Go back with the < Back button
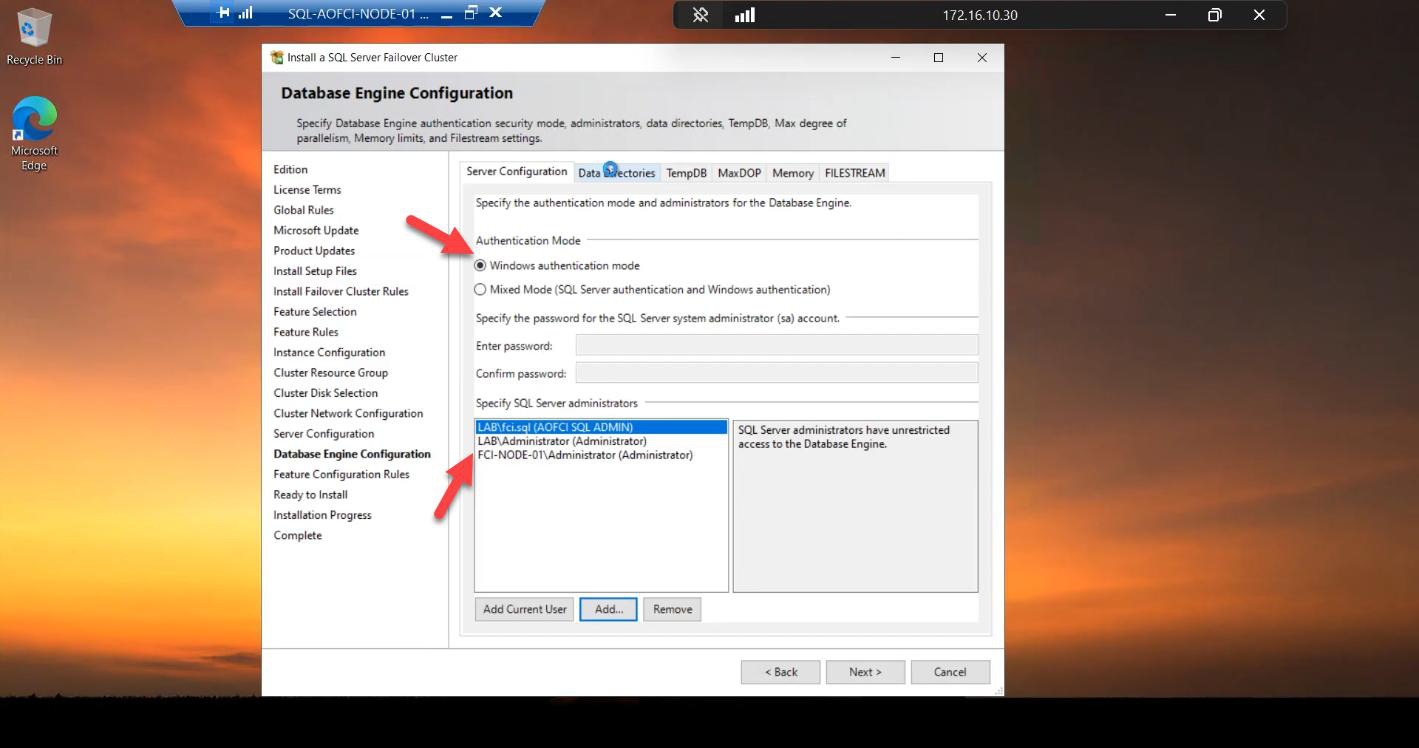 coord(780,672)
